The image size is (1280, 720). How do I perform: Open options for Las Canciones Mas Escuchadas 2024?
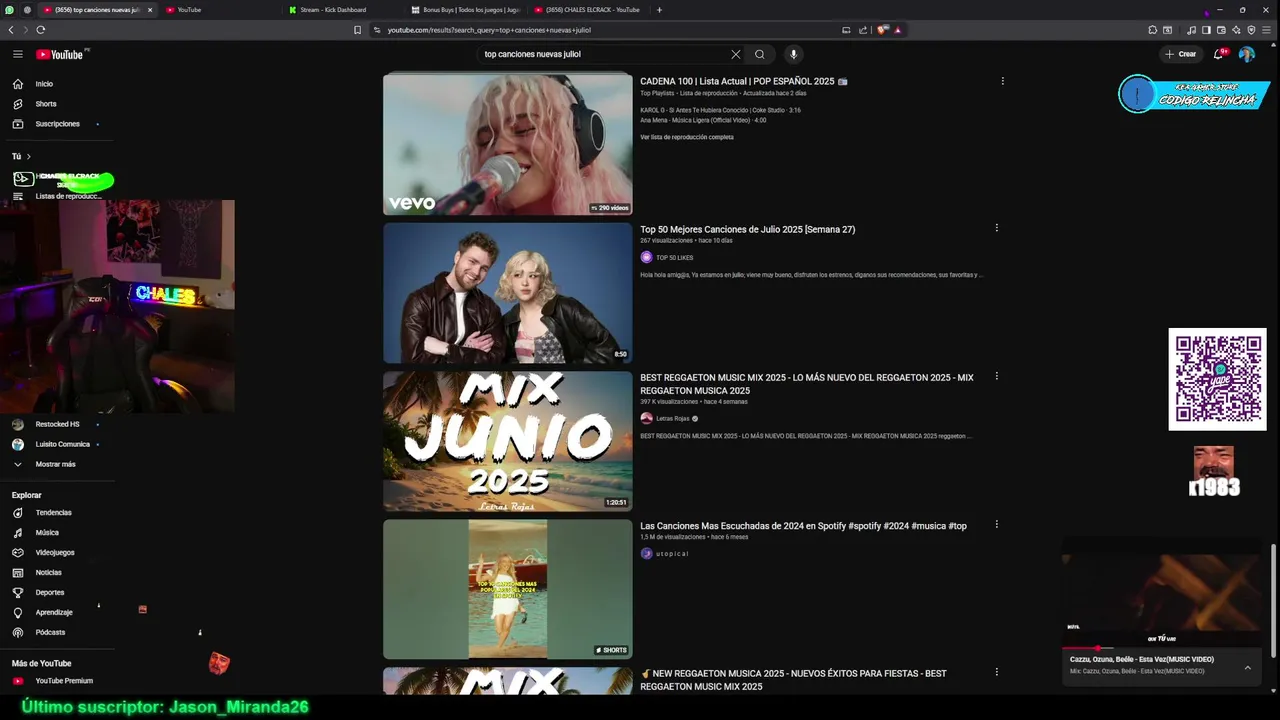(x=996, y=525)
